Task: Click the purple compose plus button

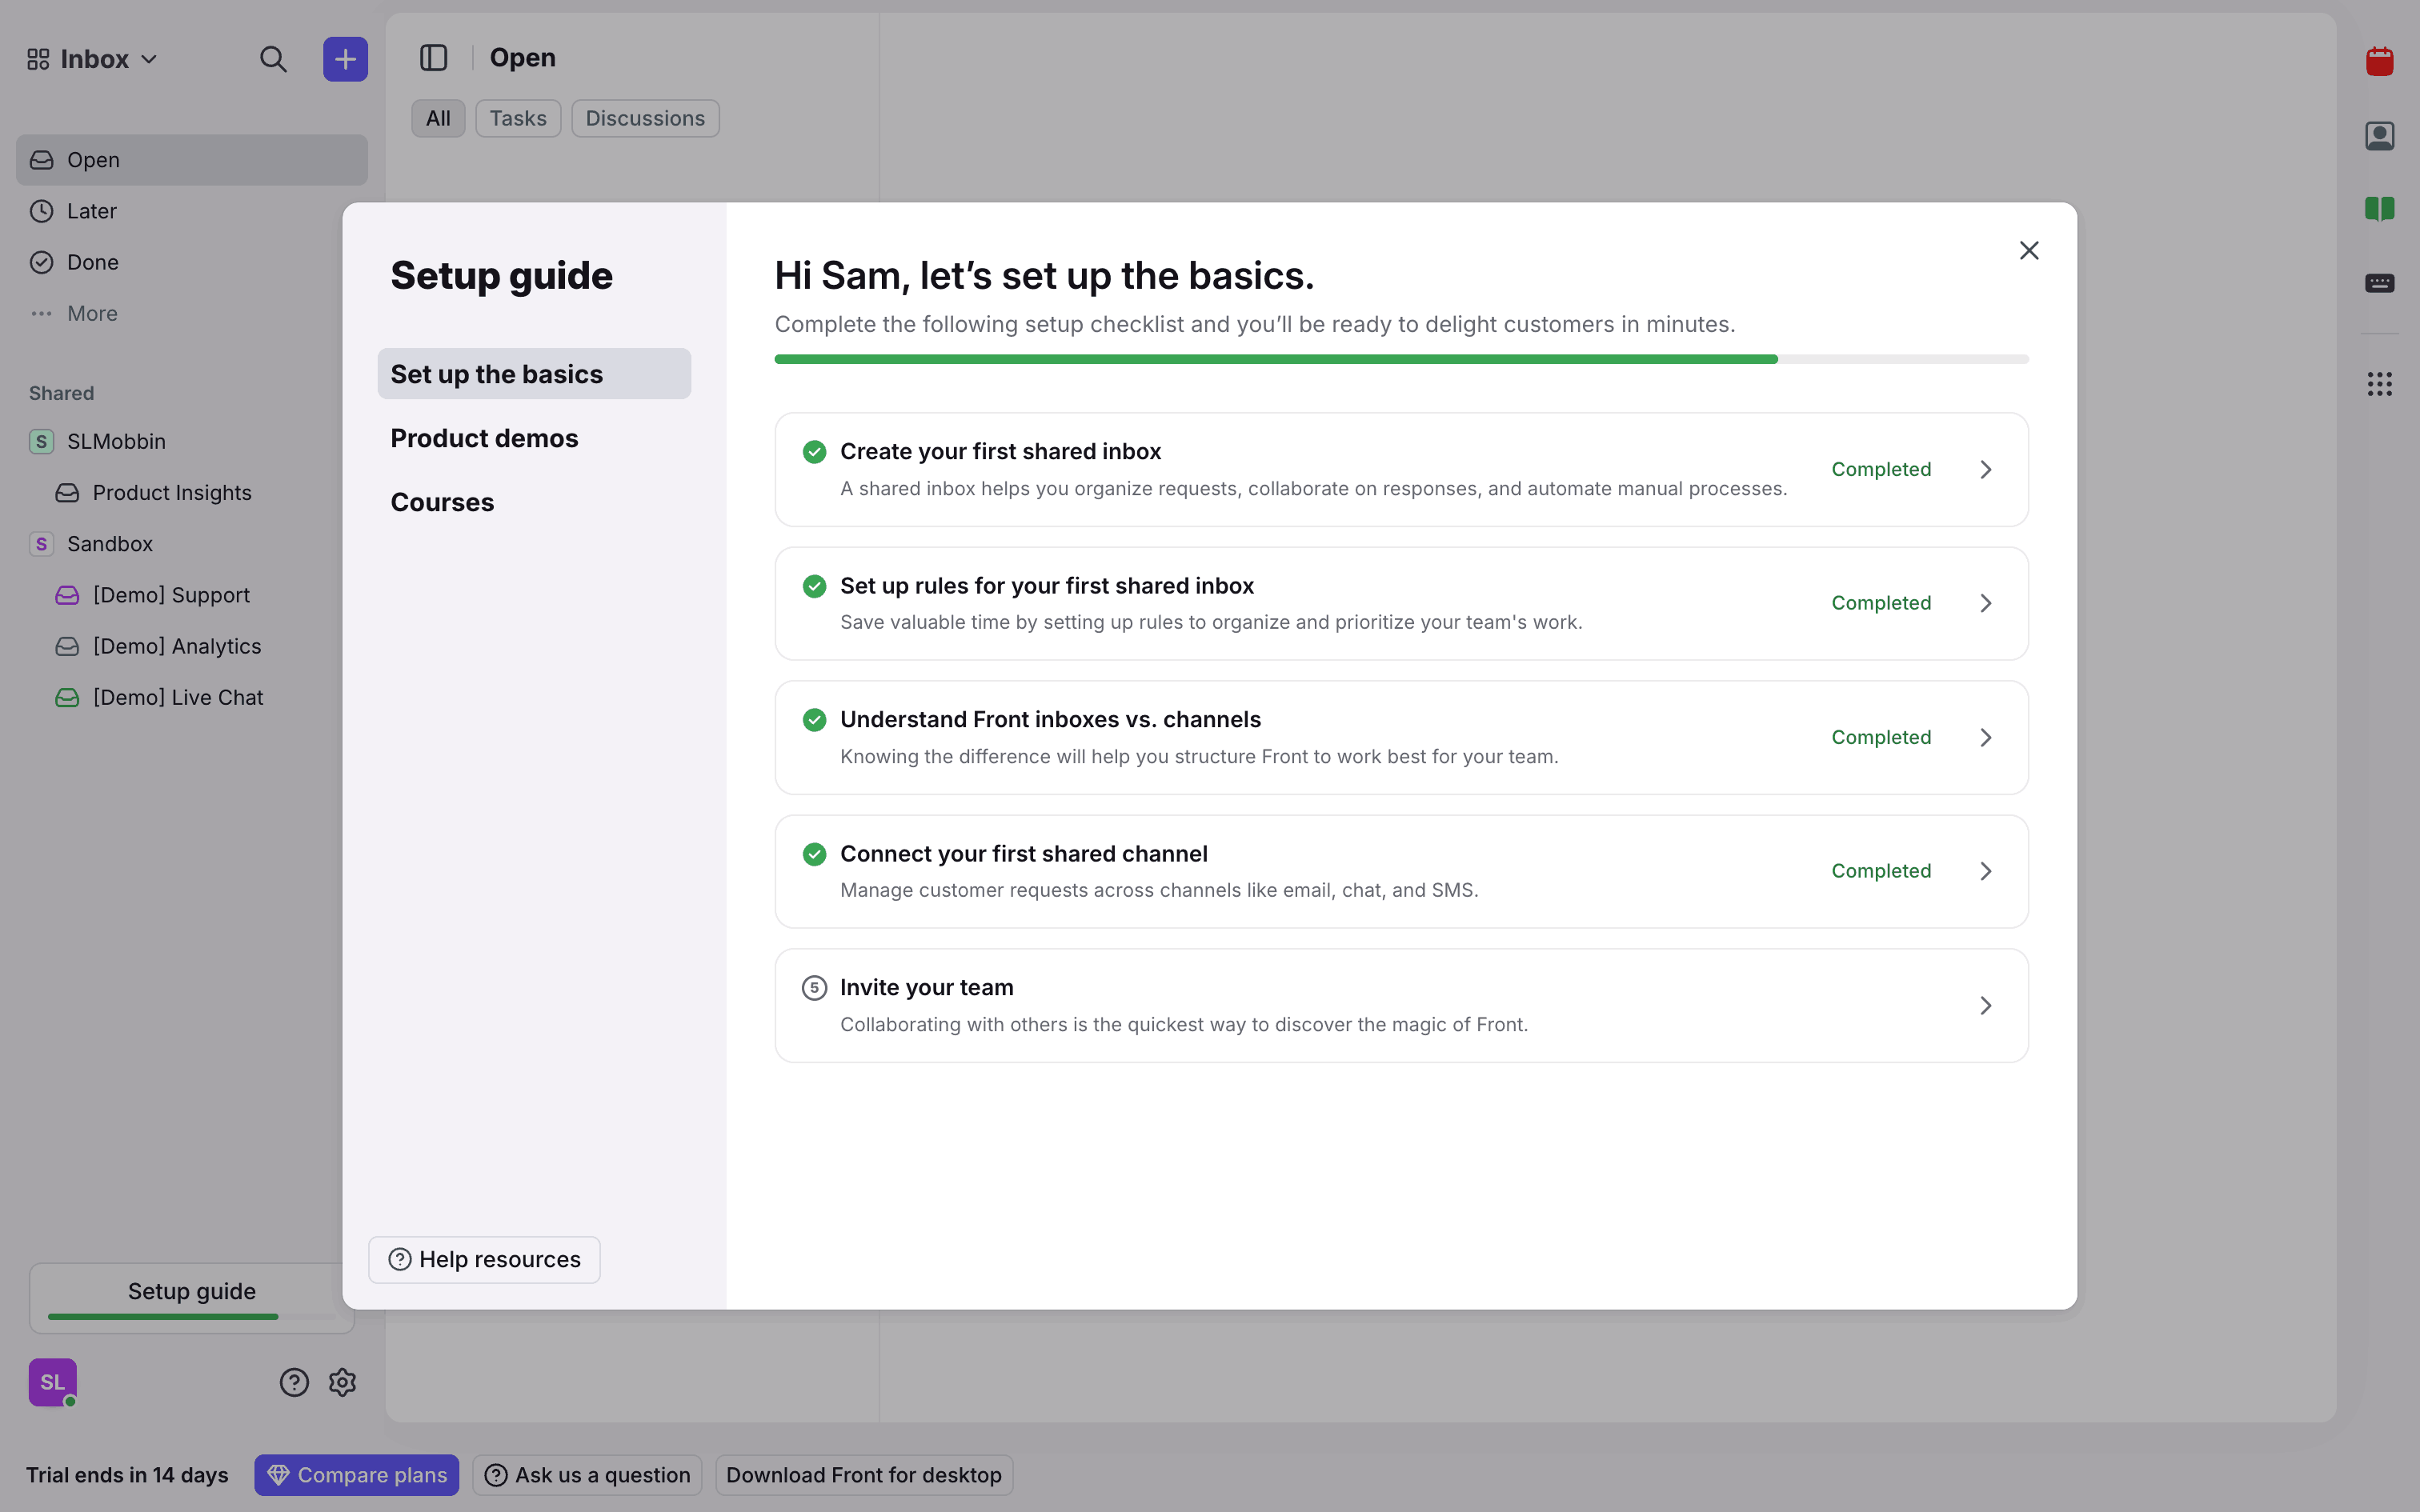Action: [x=345, y=59]
